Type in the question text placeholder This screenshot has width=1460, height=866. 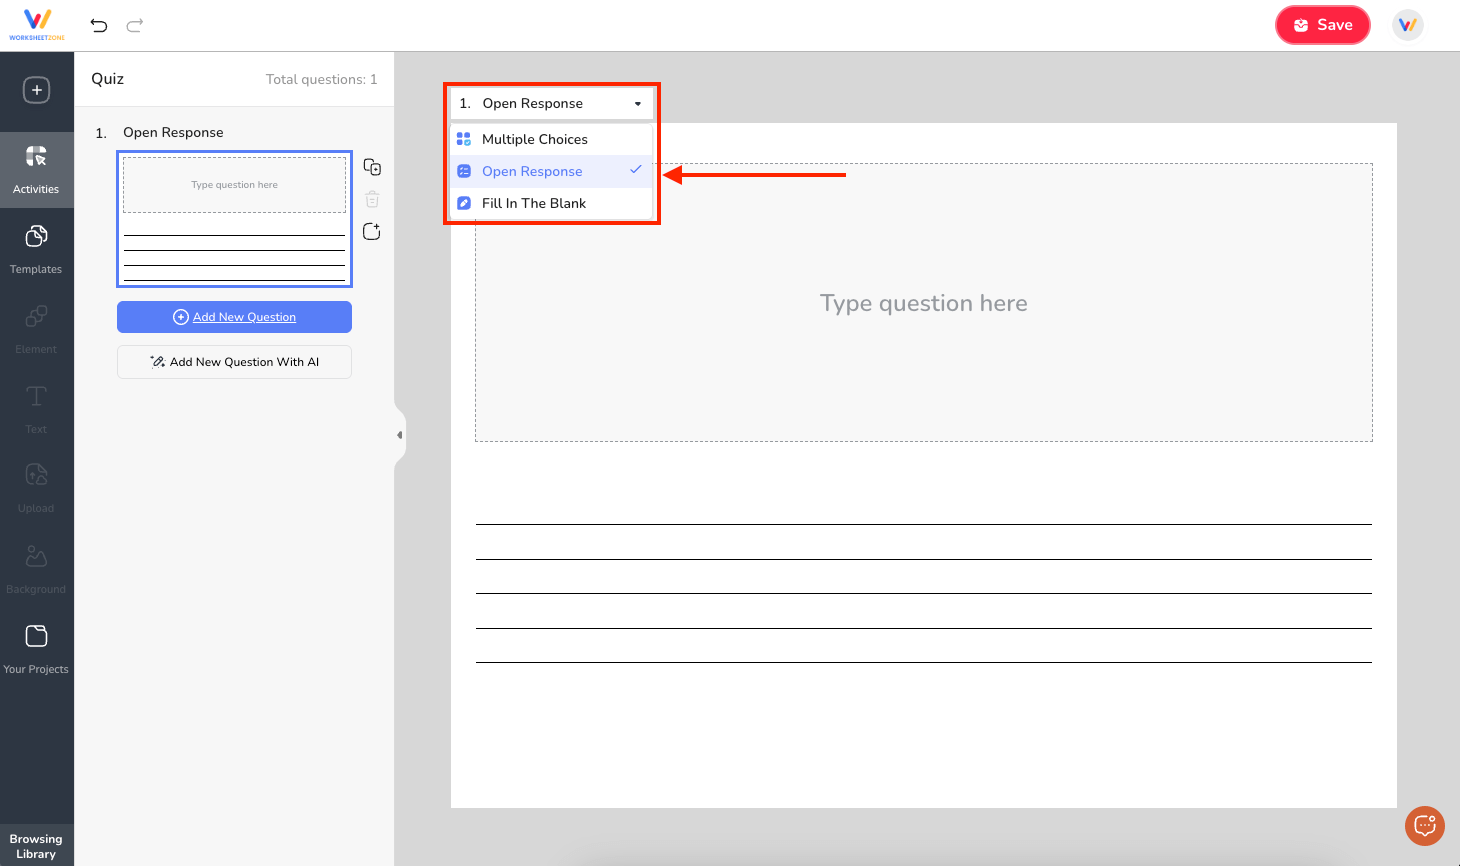[x=922, y=303]
